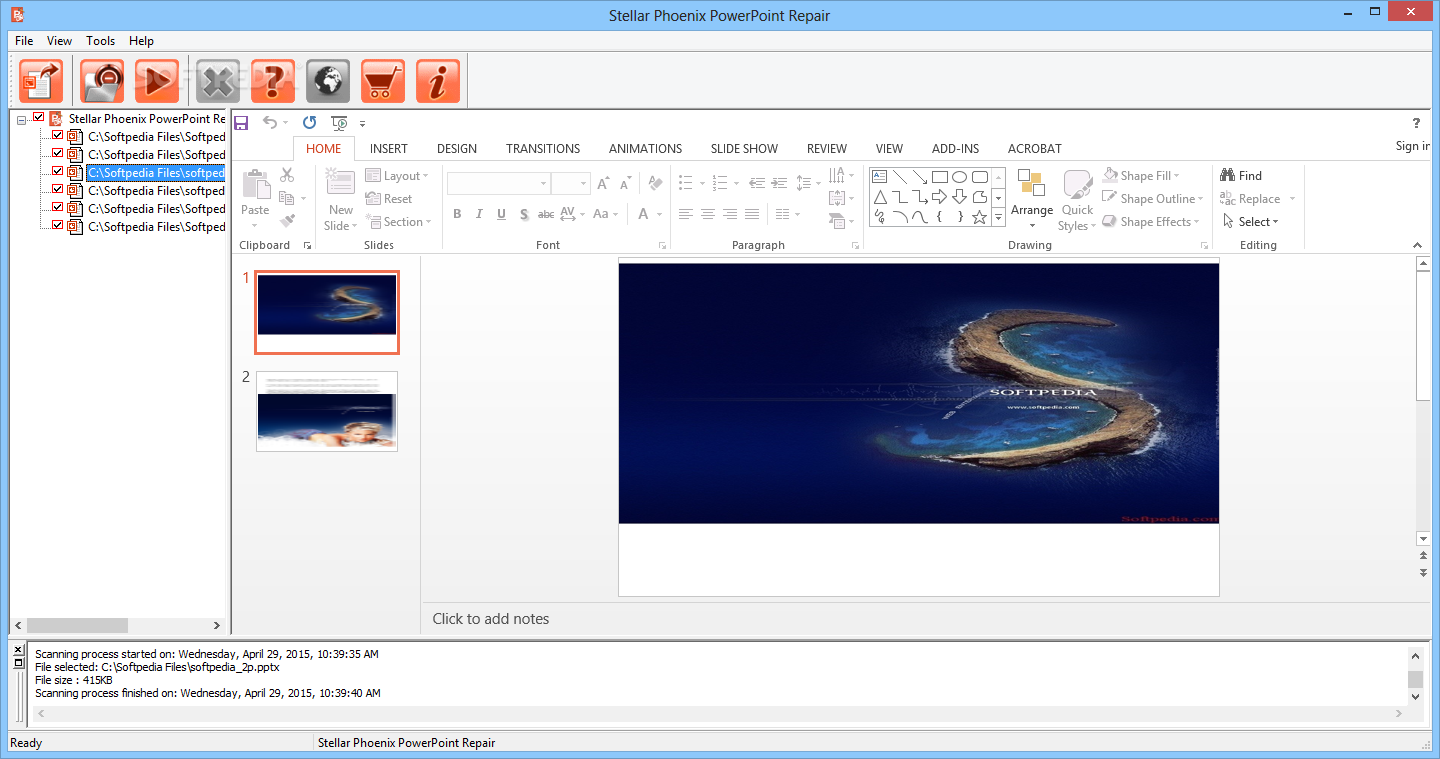Select the Isosceles Triangle shape
This screenshot has width=1440, height=759.
(880, 196)
